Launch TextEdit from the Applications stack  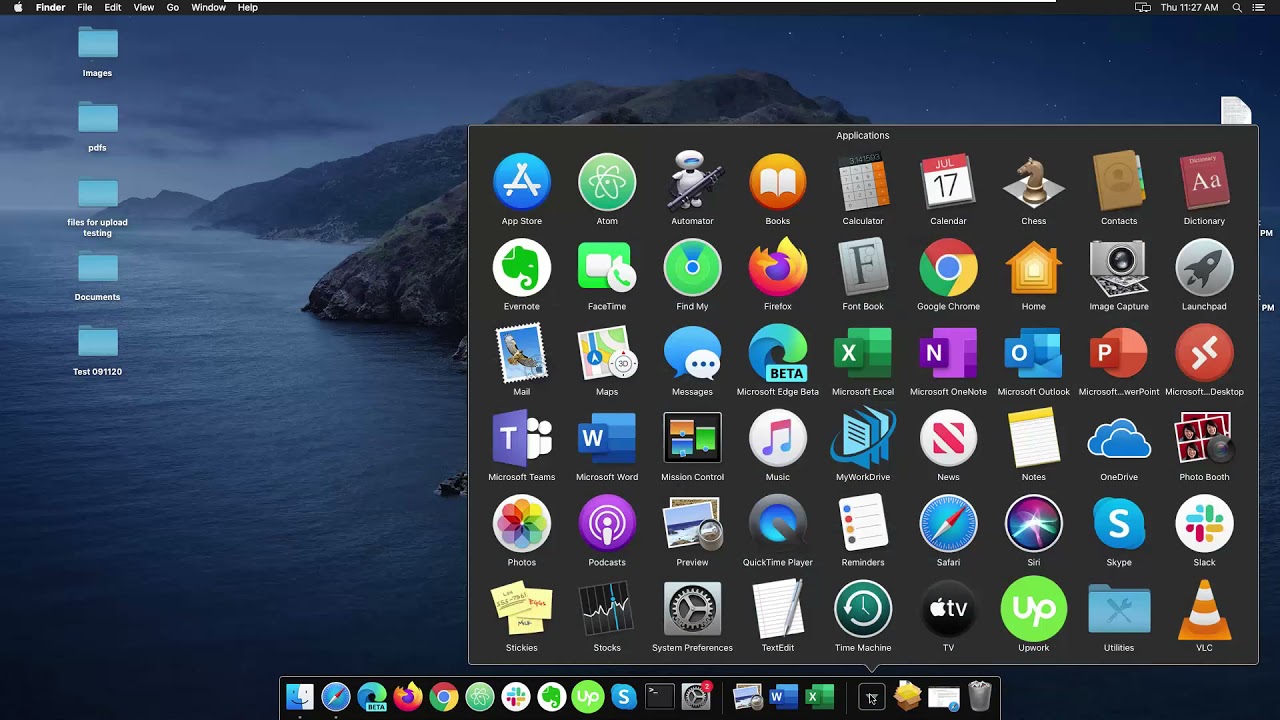point(778,609)
